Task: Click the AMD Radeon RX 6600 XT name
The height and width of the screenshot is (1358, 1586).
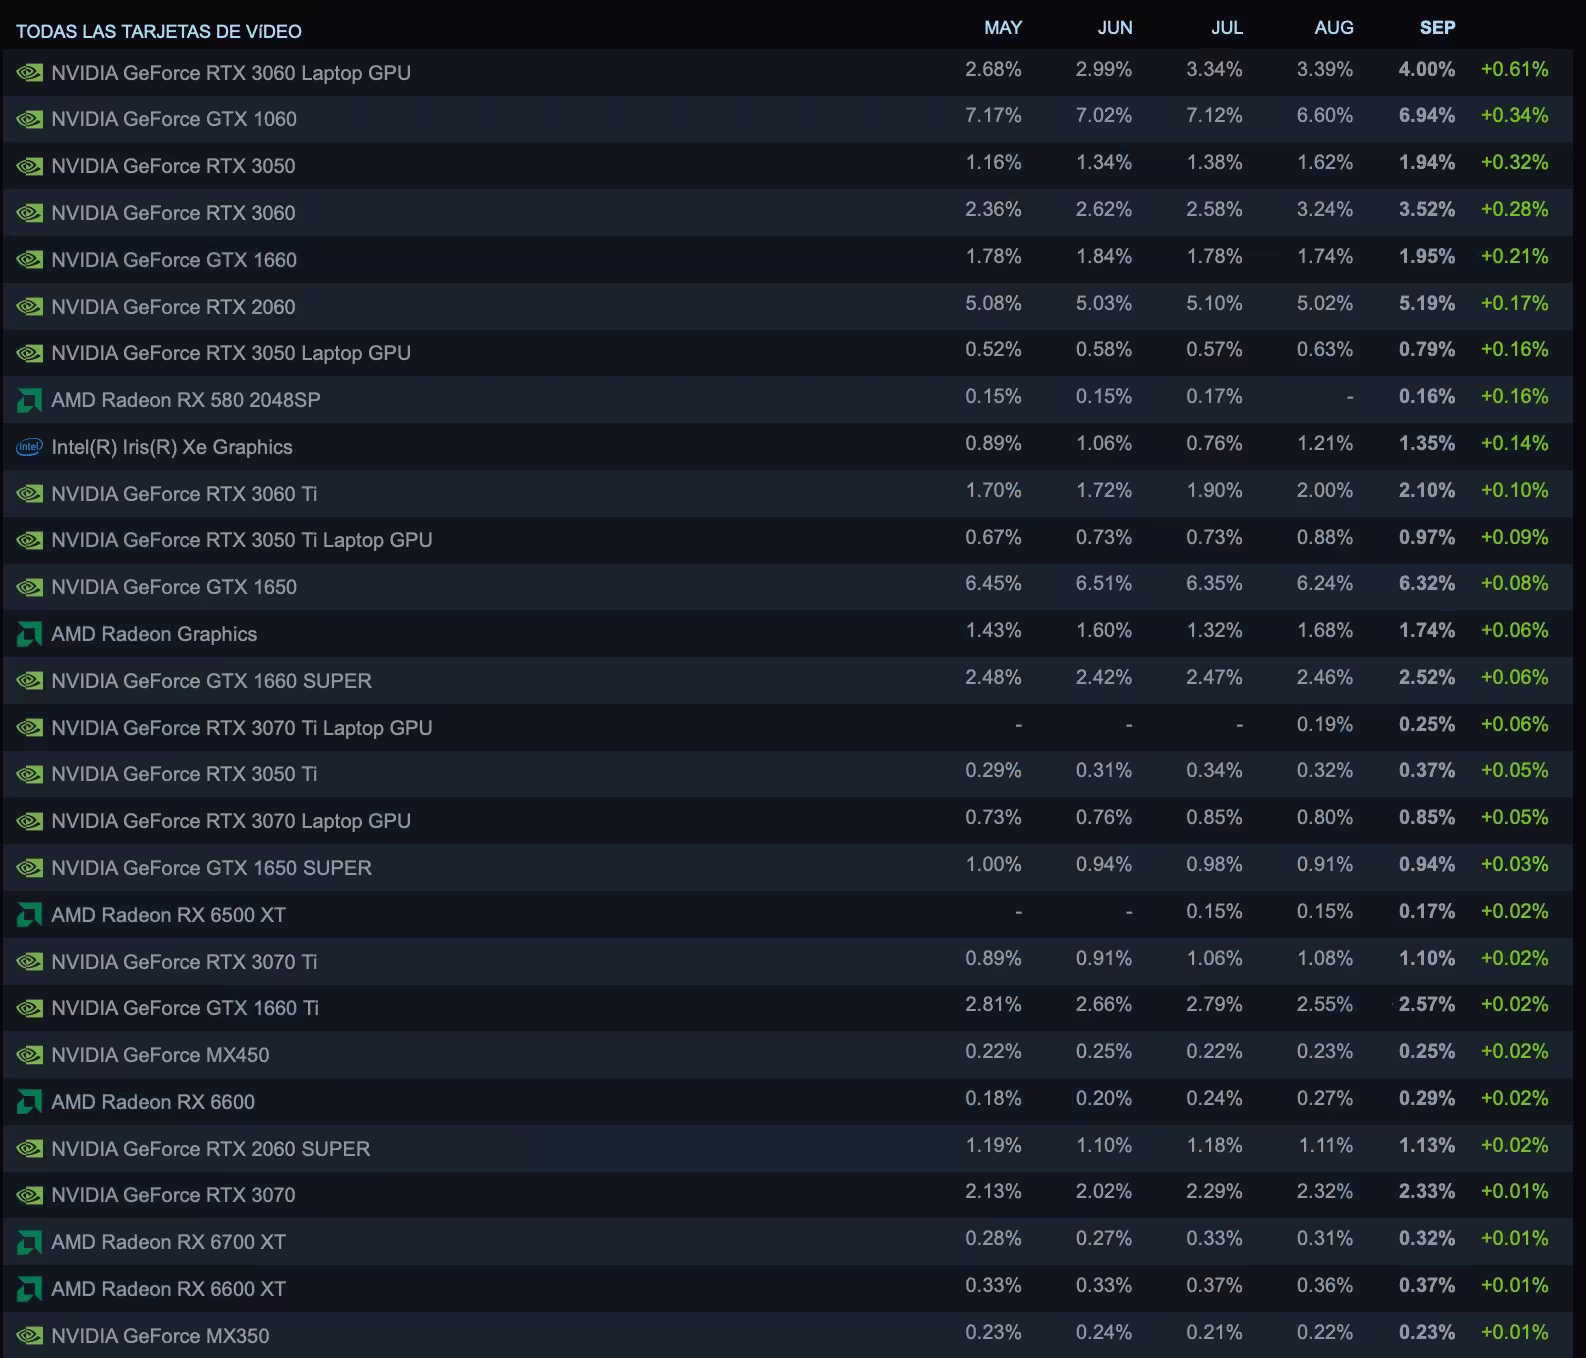Action: coord(169,1289)
